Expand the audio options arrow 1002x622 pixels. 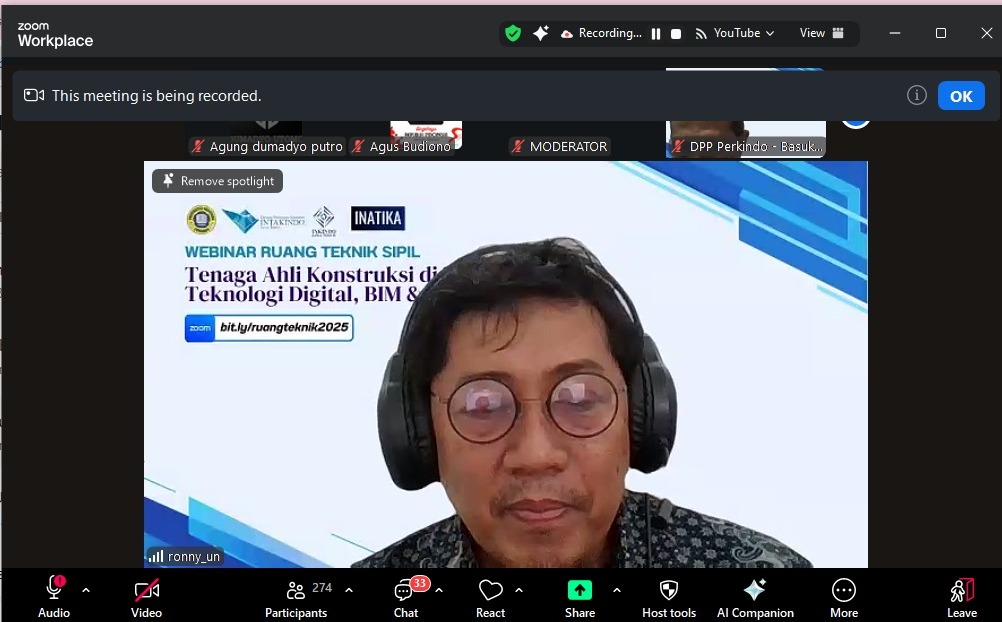86,590
